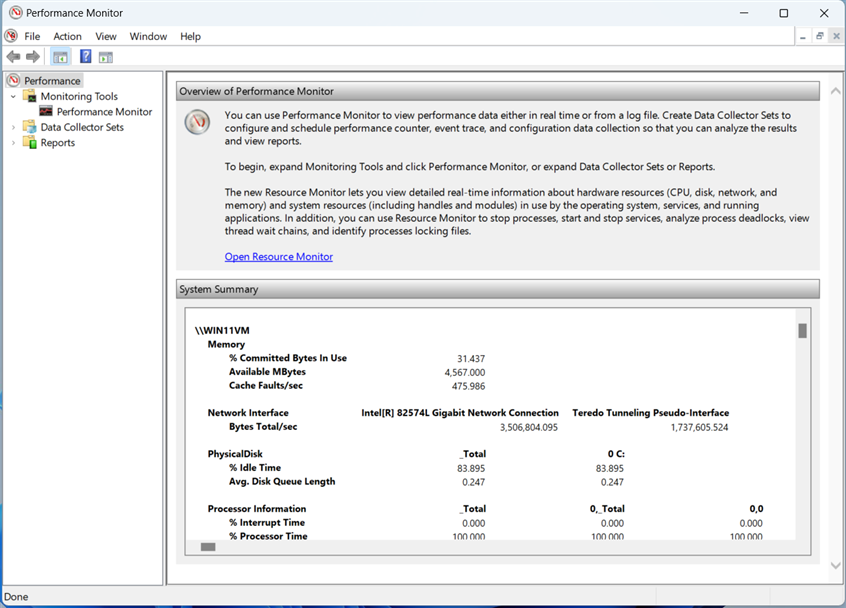Select the Performance Monitor tree item
This screenshot has width=846, height=608.
tap(105, 111)
